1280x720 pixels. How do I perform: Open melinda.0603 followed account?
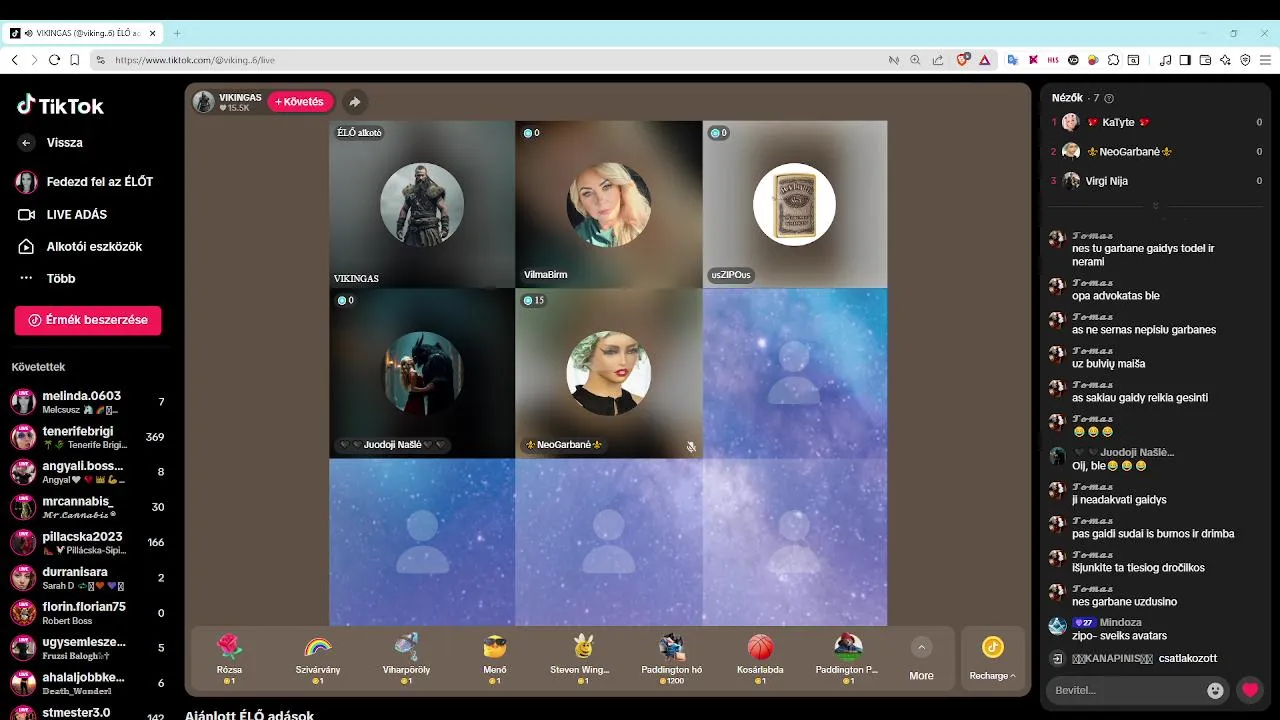coord(88,402)
